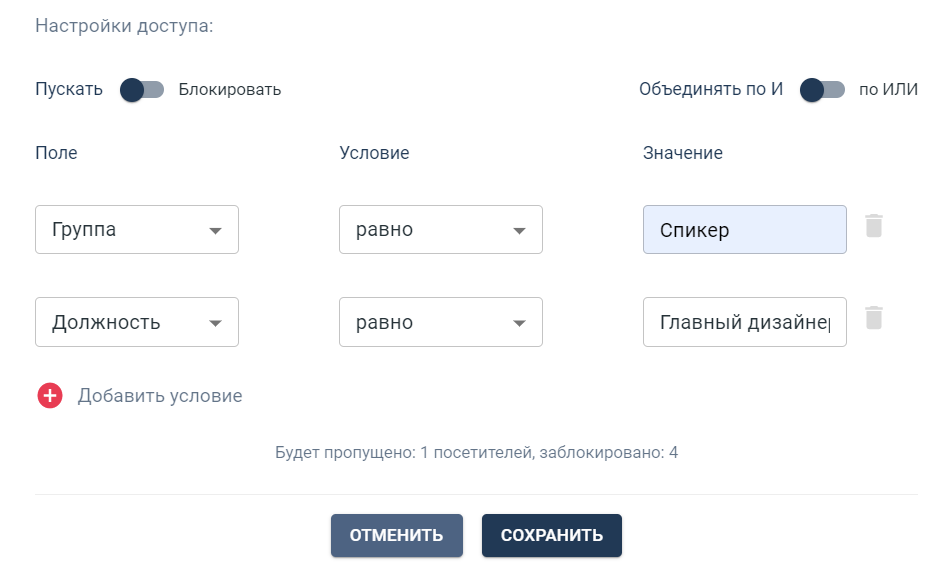Screen dimensions: 951x570
Task: Click the Пускать label
Action: (x=69, y=90)
